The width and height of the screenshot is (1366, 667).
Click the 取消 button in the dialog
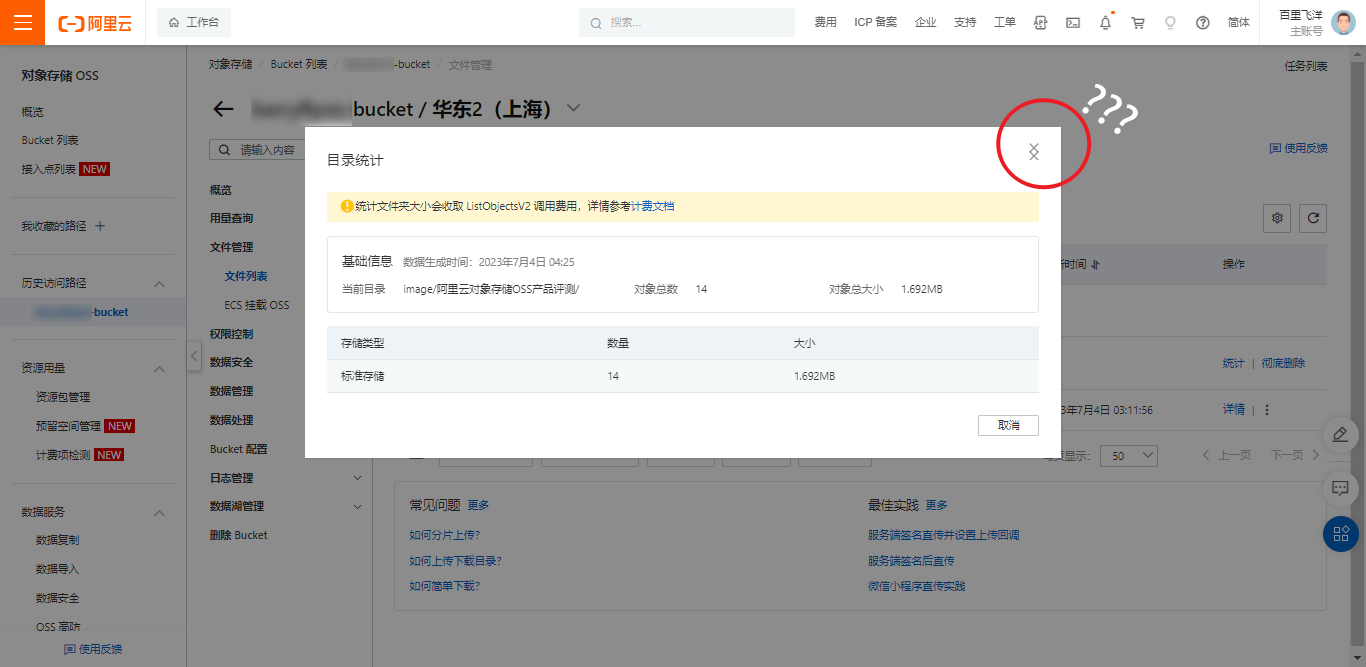coord(1008,426)
